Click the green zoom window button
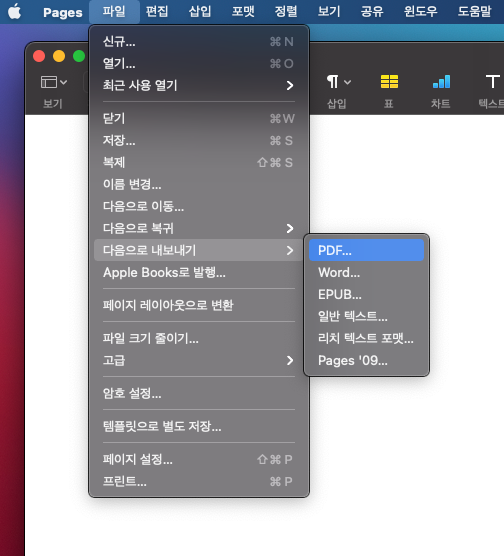Viewport: 504px width, 556px height. pos(79,56)
